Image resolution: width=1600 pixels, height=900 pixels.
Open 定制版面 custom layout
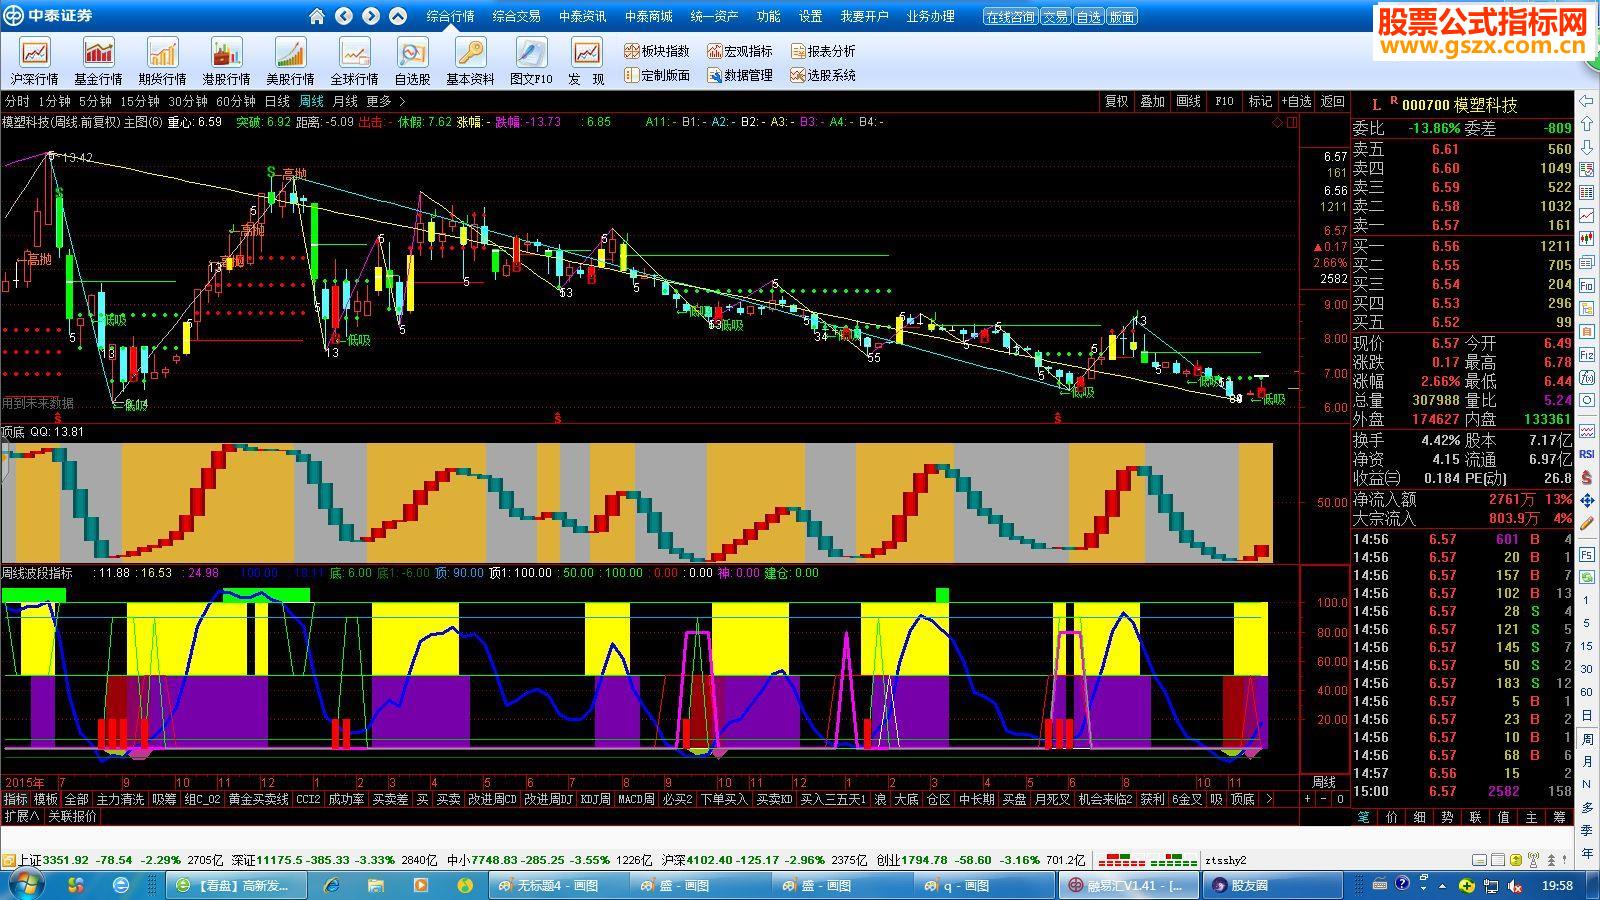tap(657, 75)
